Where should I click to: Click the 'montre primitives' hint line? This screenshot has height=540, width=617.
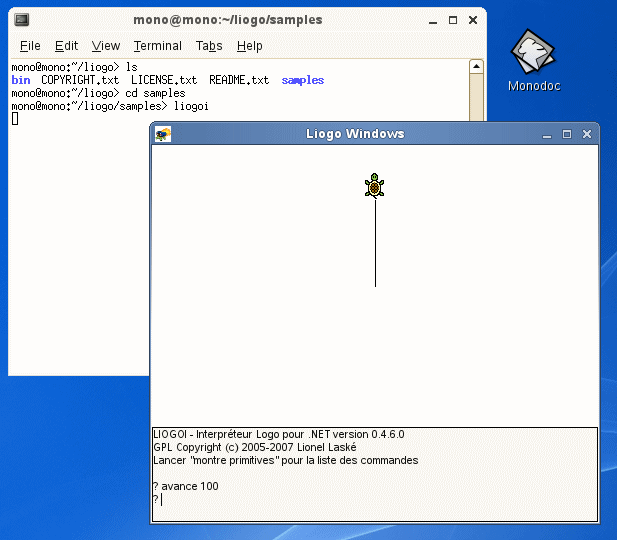[285, 460]
